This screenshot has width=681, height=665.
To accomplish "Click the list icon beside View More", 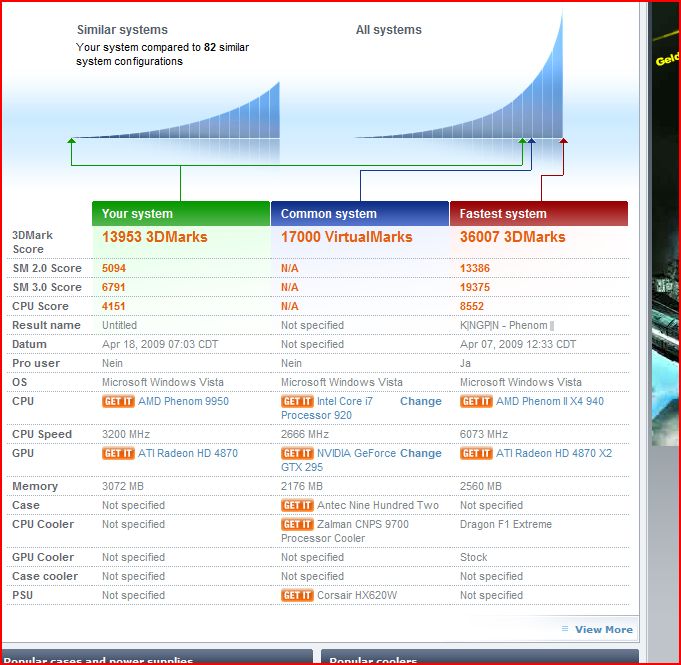I will coord(565,629).
